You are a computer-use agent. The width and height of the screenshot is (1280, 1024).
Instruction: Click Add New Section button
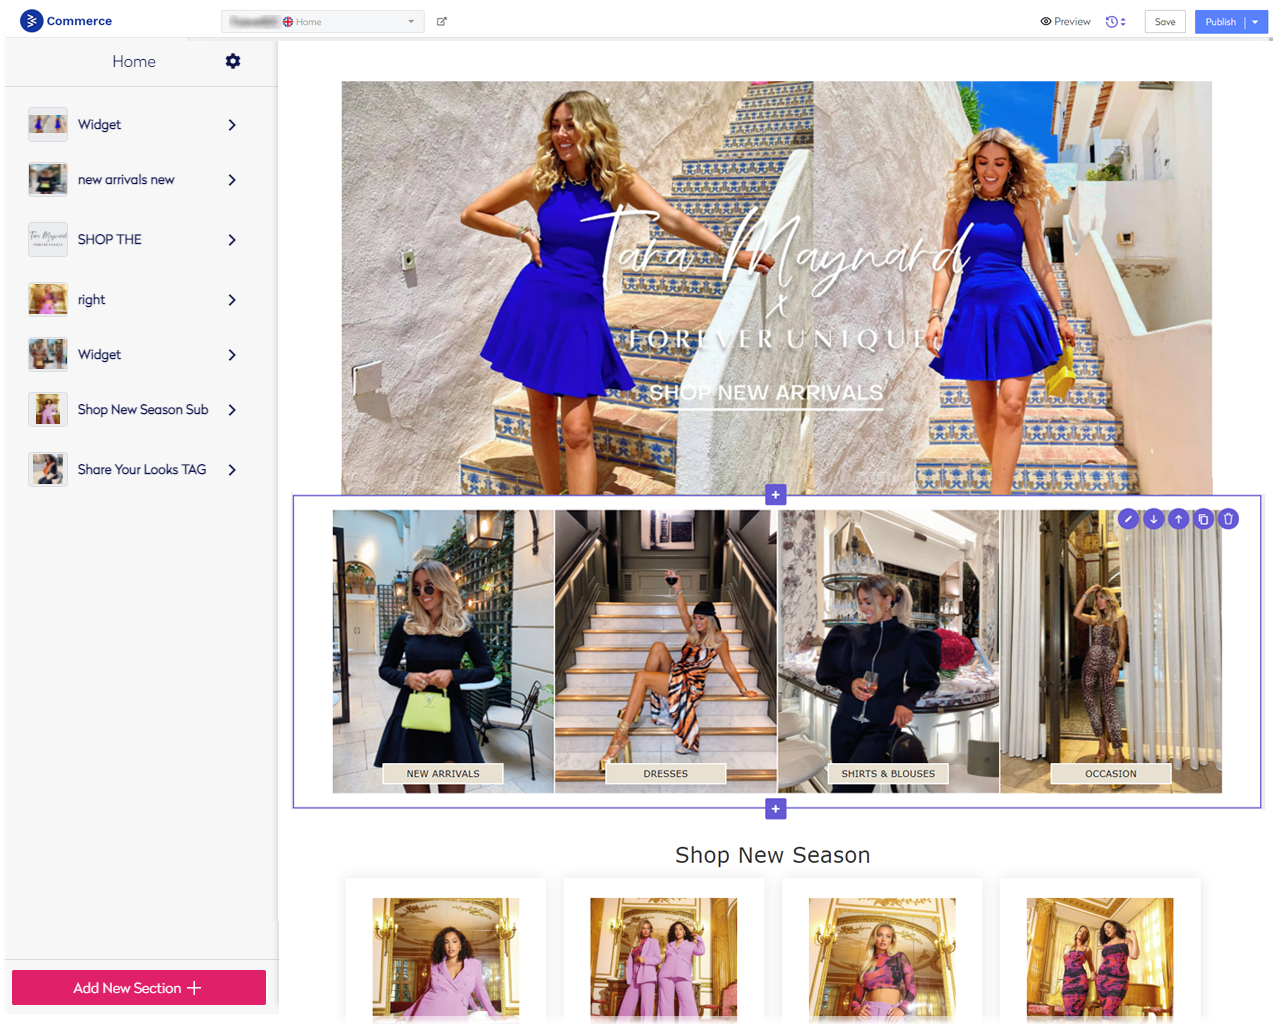coord(139,987)
